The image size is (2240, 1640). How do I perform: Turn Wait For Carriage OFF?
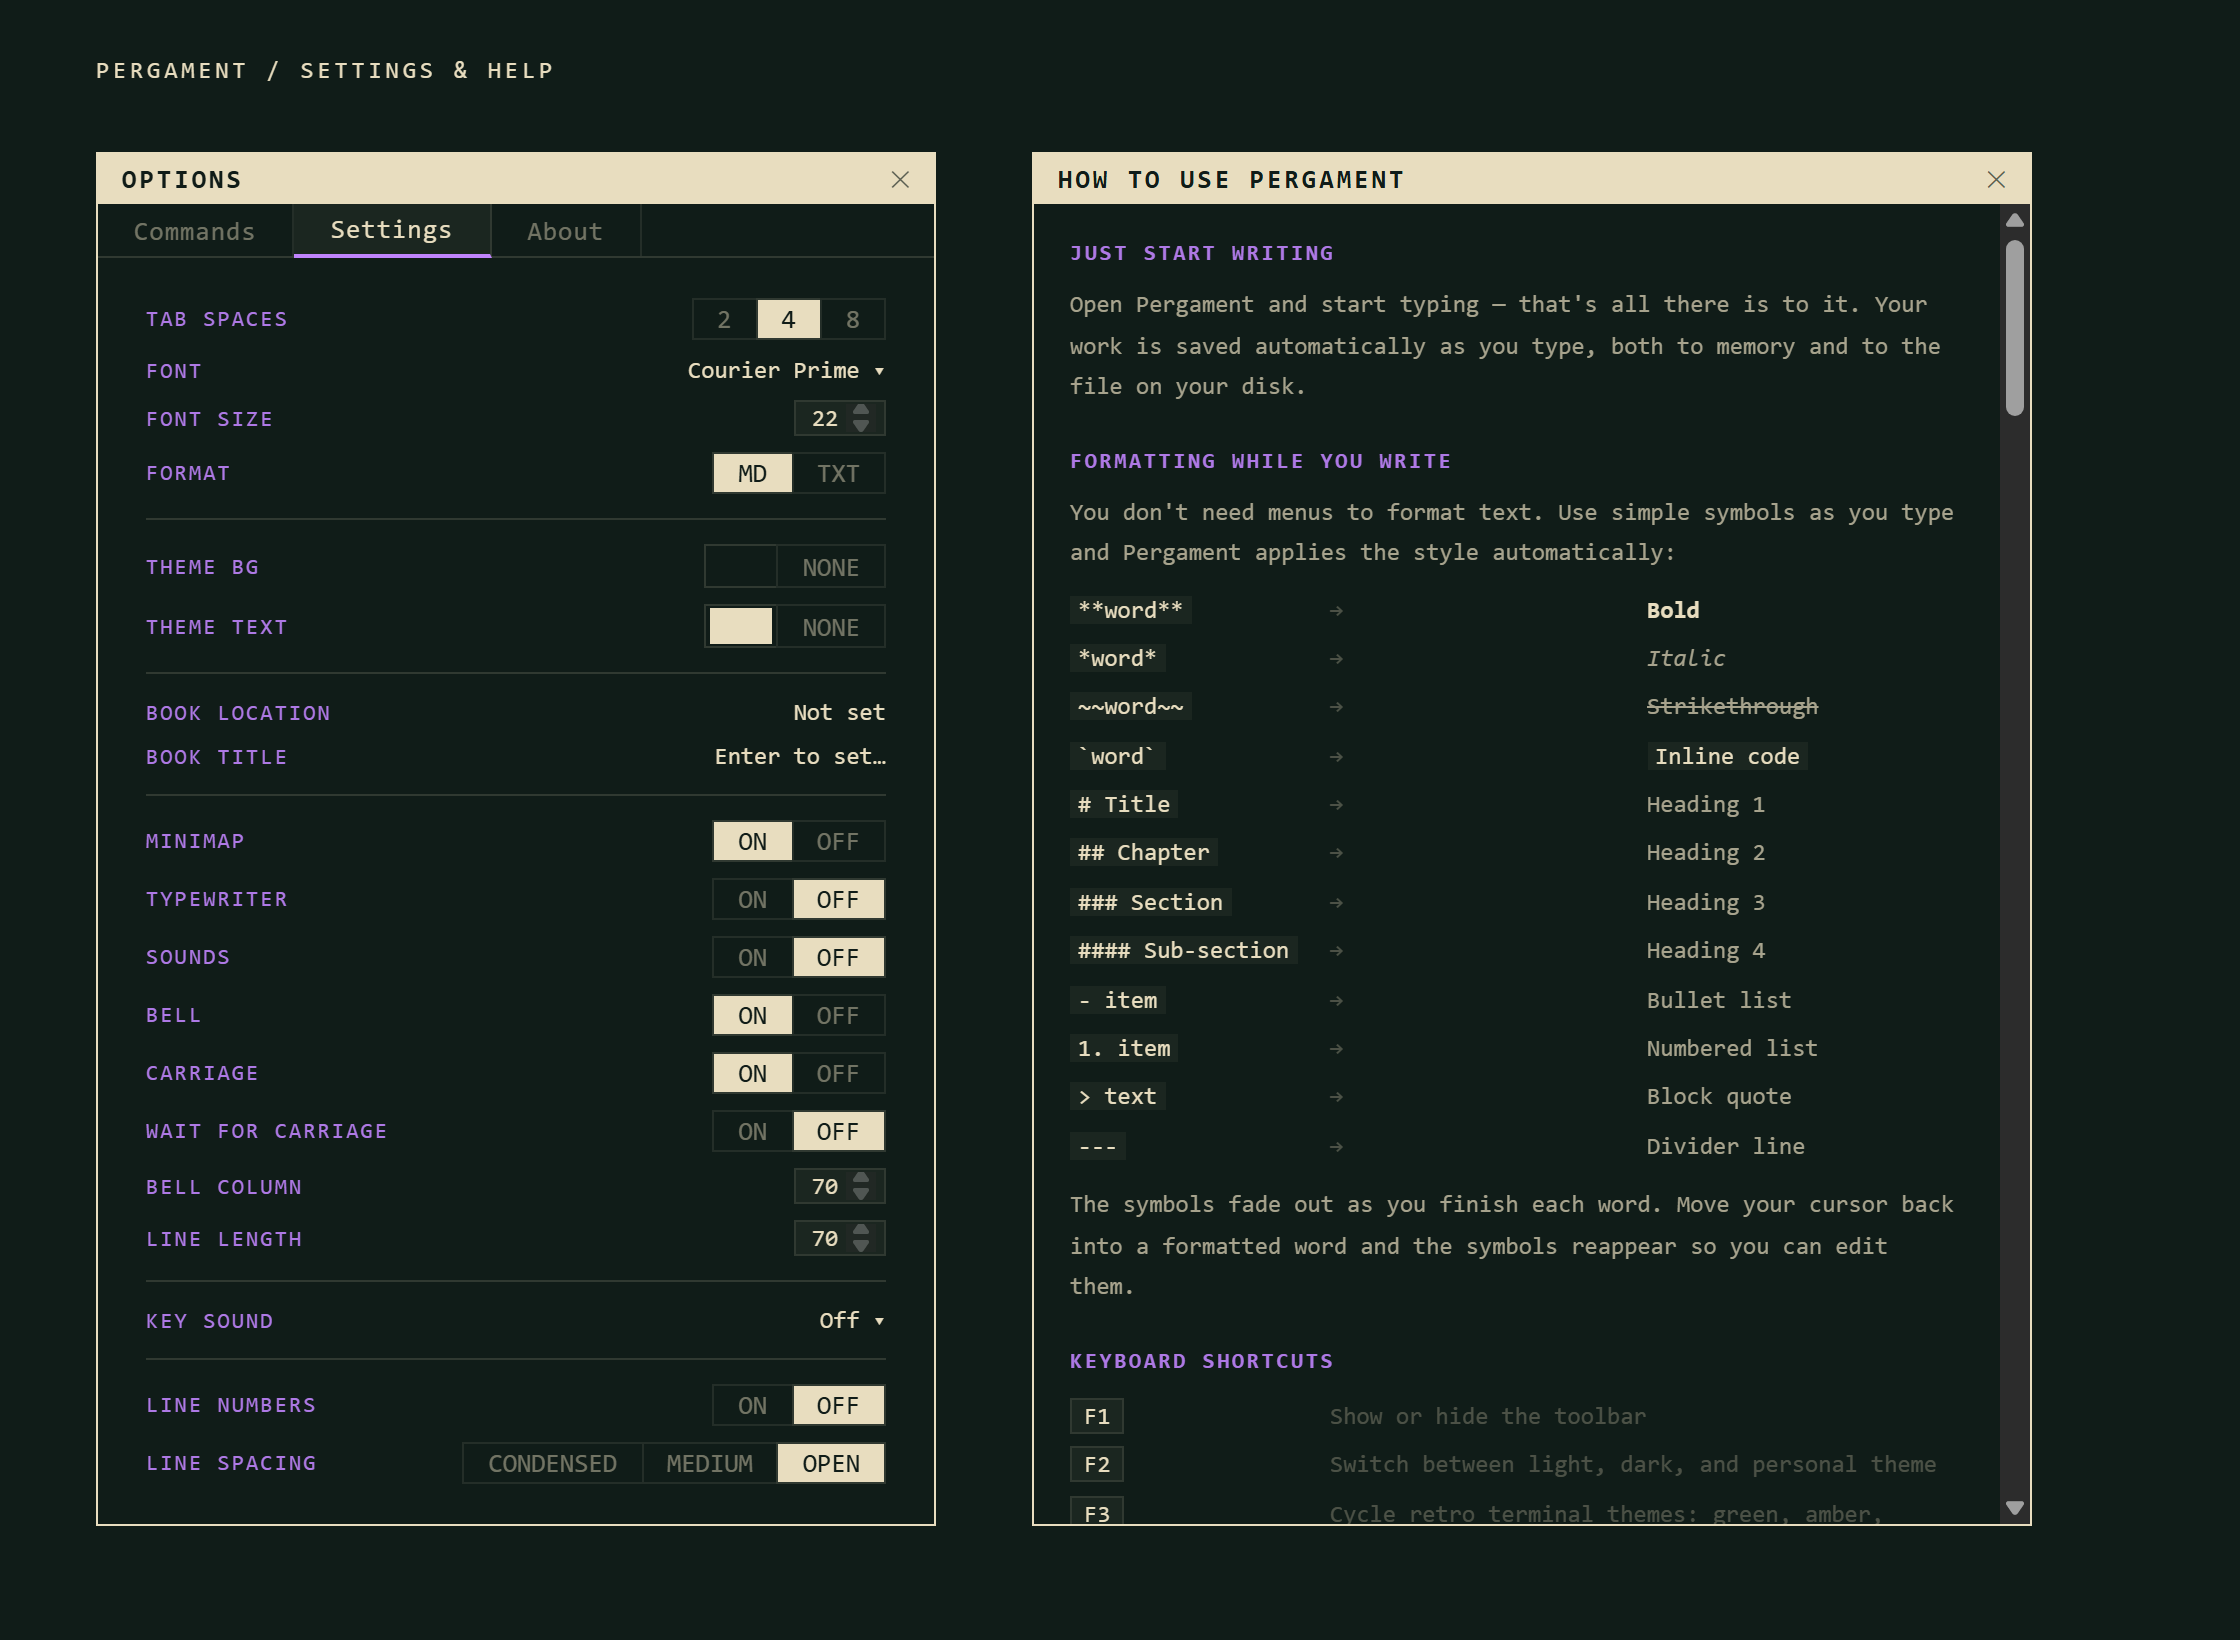coord(838,1131)
